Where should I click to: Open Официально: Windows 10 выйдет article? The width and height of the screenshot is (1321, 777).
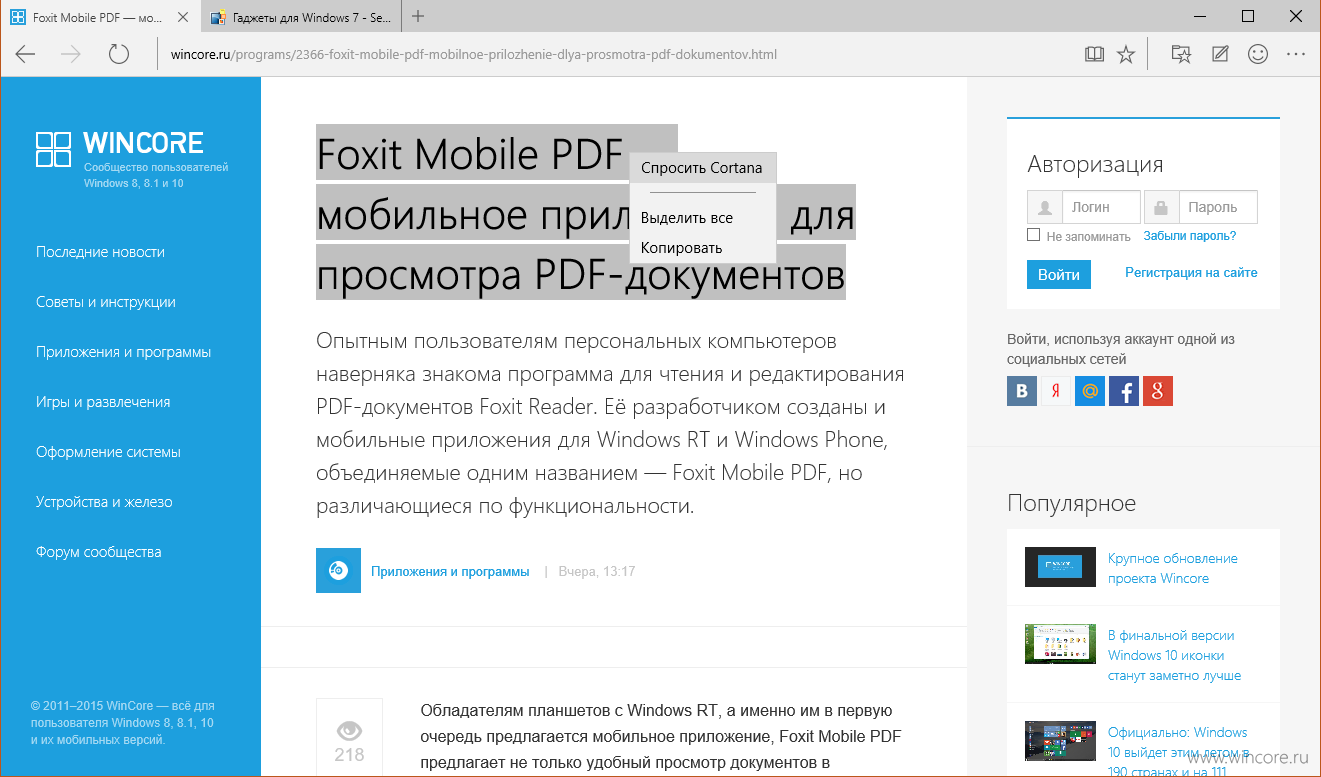coord(1178,752)
